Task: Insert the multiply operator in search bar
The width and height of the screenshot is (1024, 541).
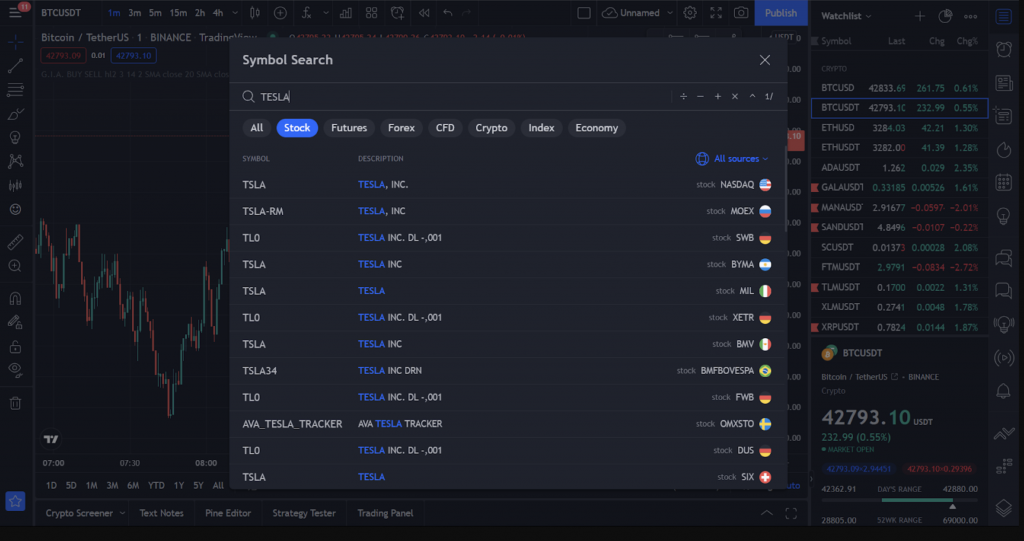Action: (735, 97)
